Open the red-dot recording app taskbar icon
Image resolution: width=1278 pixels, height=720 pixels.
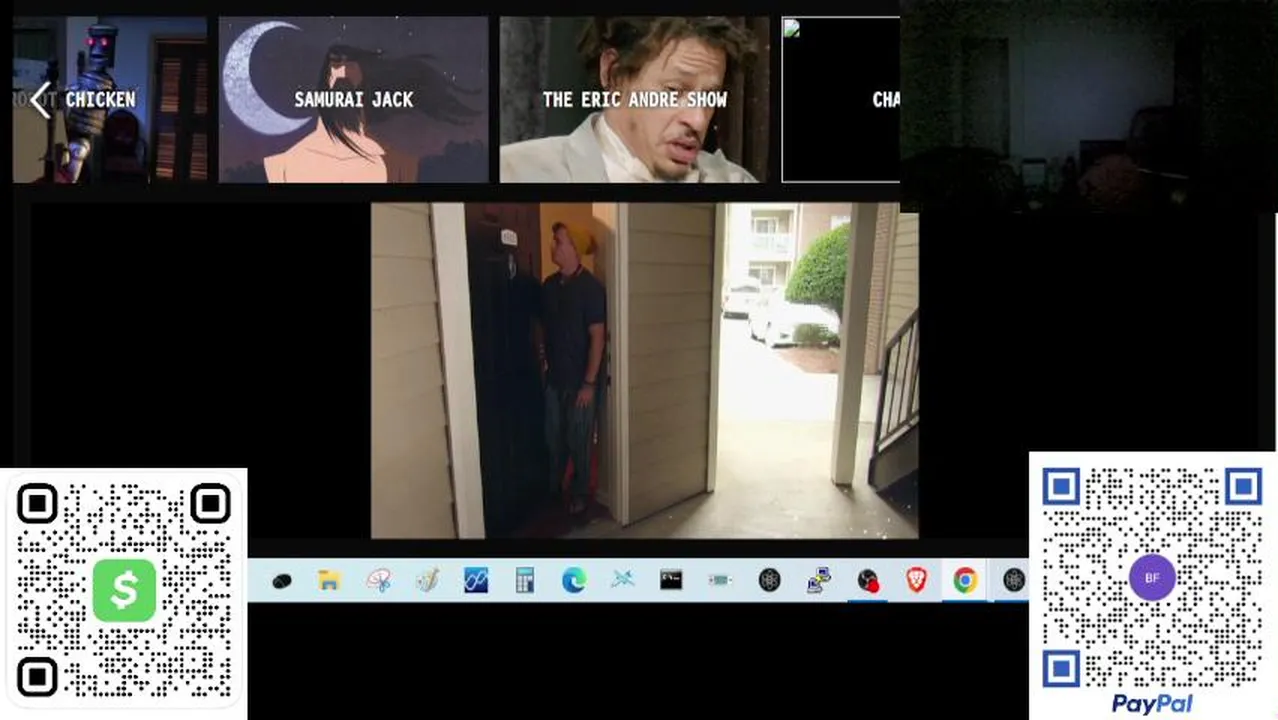[x=868, y=580]
